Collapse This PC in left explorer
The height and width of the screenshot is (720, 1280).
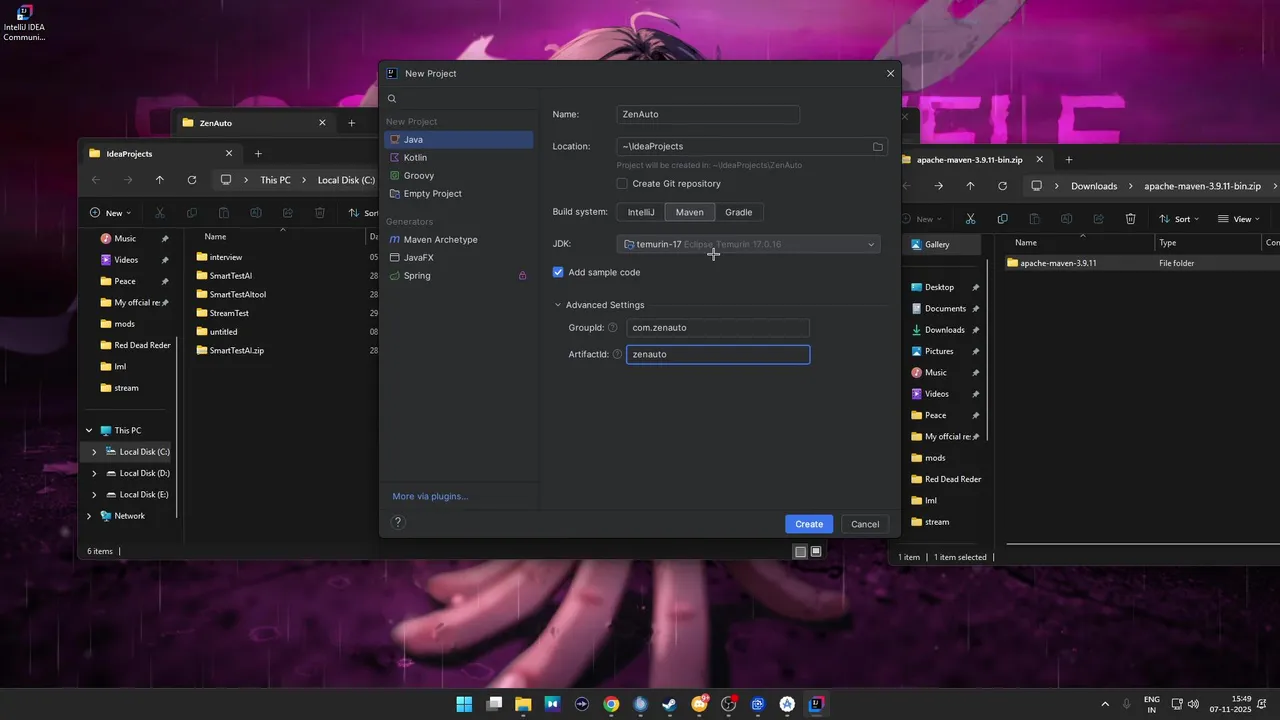(x=88, y=431)
